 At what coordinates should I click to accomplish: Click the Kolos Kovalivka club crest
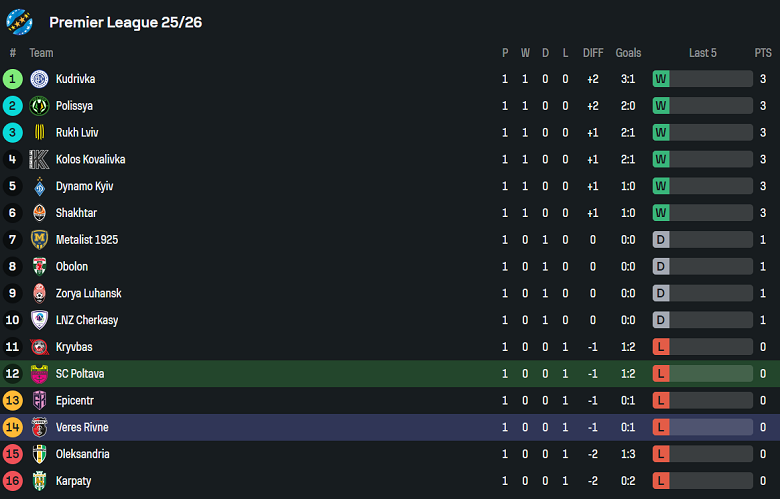39,160
